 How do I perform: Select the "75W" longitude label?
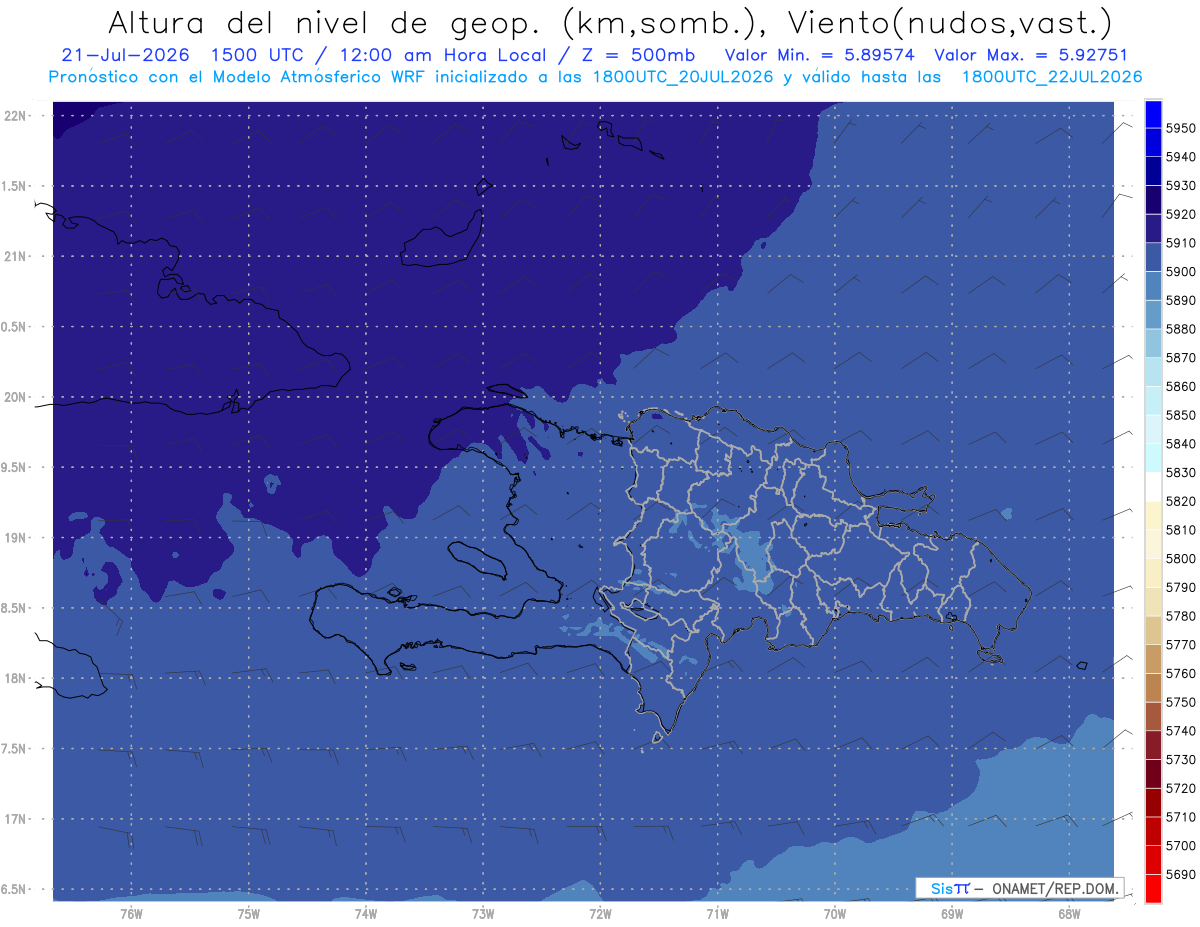pyautogui.click(x=249, y=913)
